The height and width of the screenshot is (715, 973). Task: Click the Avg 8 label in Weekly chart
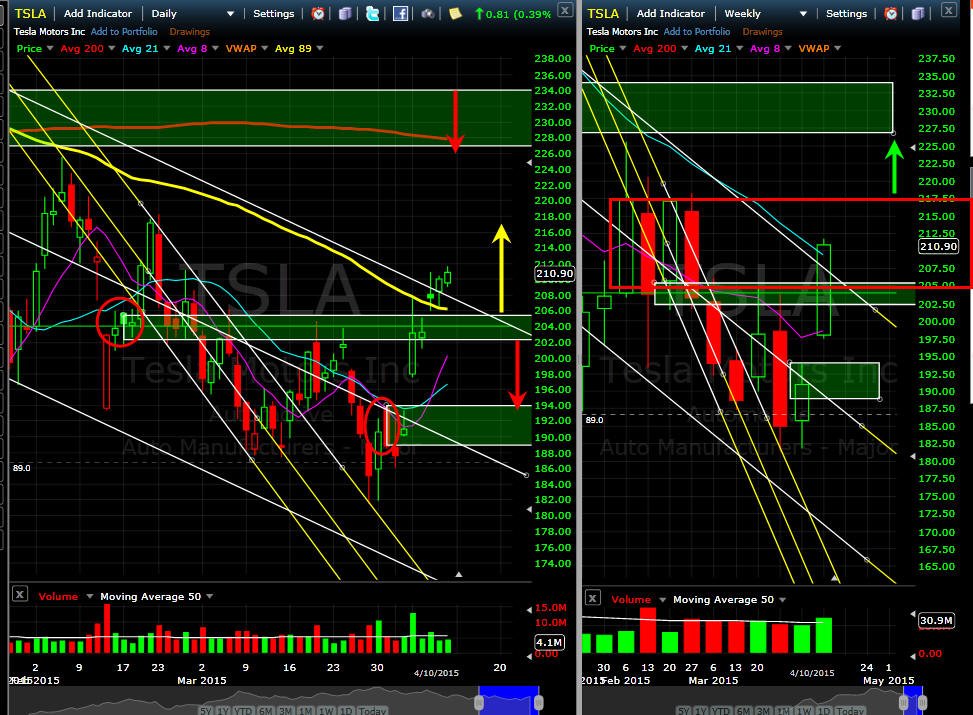pyautogui.click(x=764, y=48)
